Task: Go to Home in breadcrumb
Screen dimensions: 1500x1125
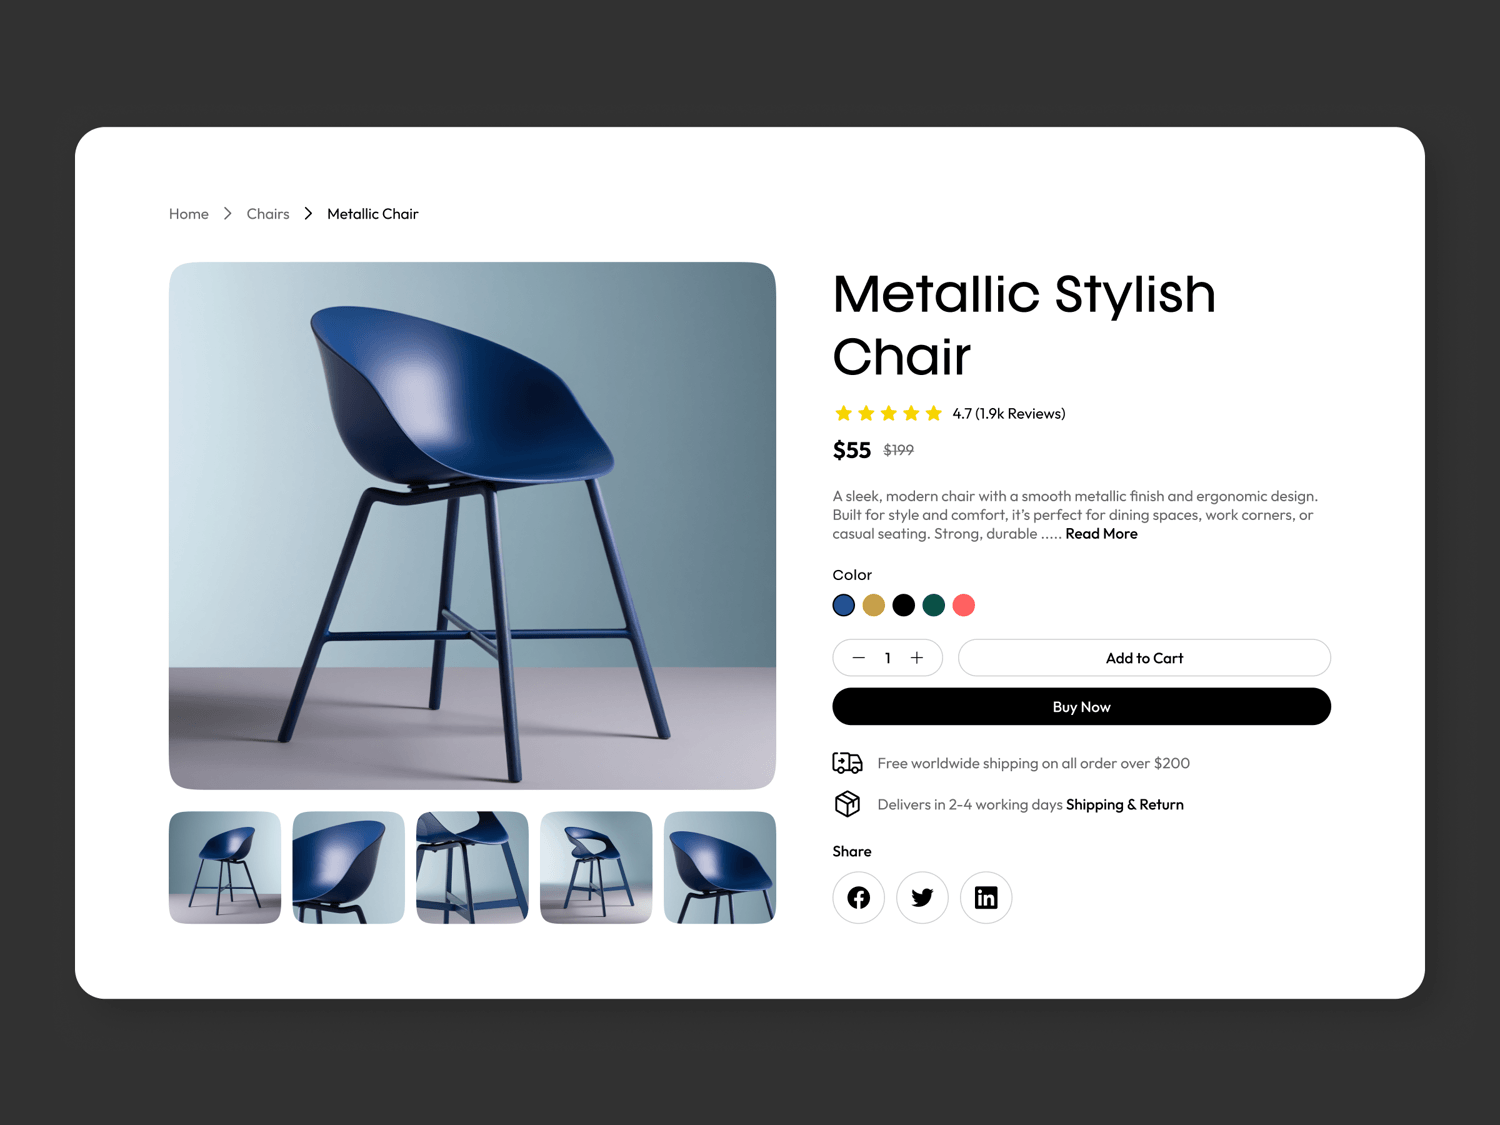Action: 189,214
